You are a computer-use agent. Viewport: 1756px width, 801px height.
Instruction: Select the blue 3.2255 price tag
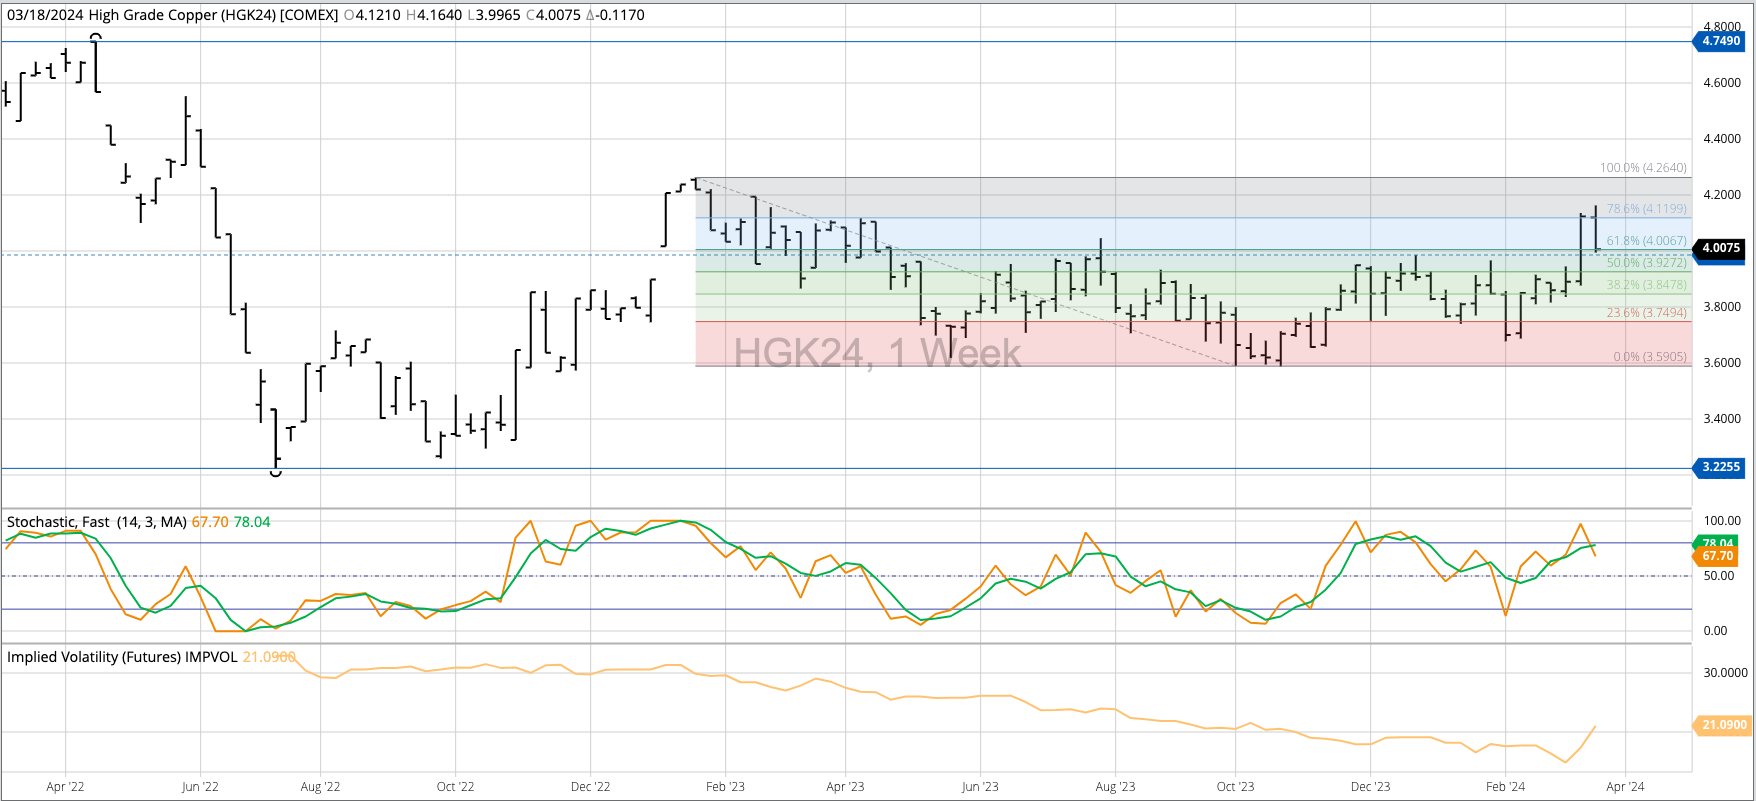(x=1720, y=467)
